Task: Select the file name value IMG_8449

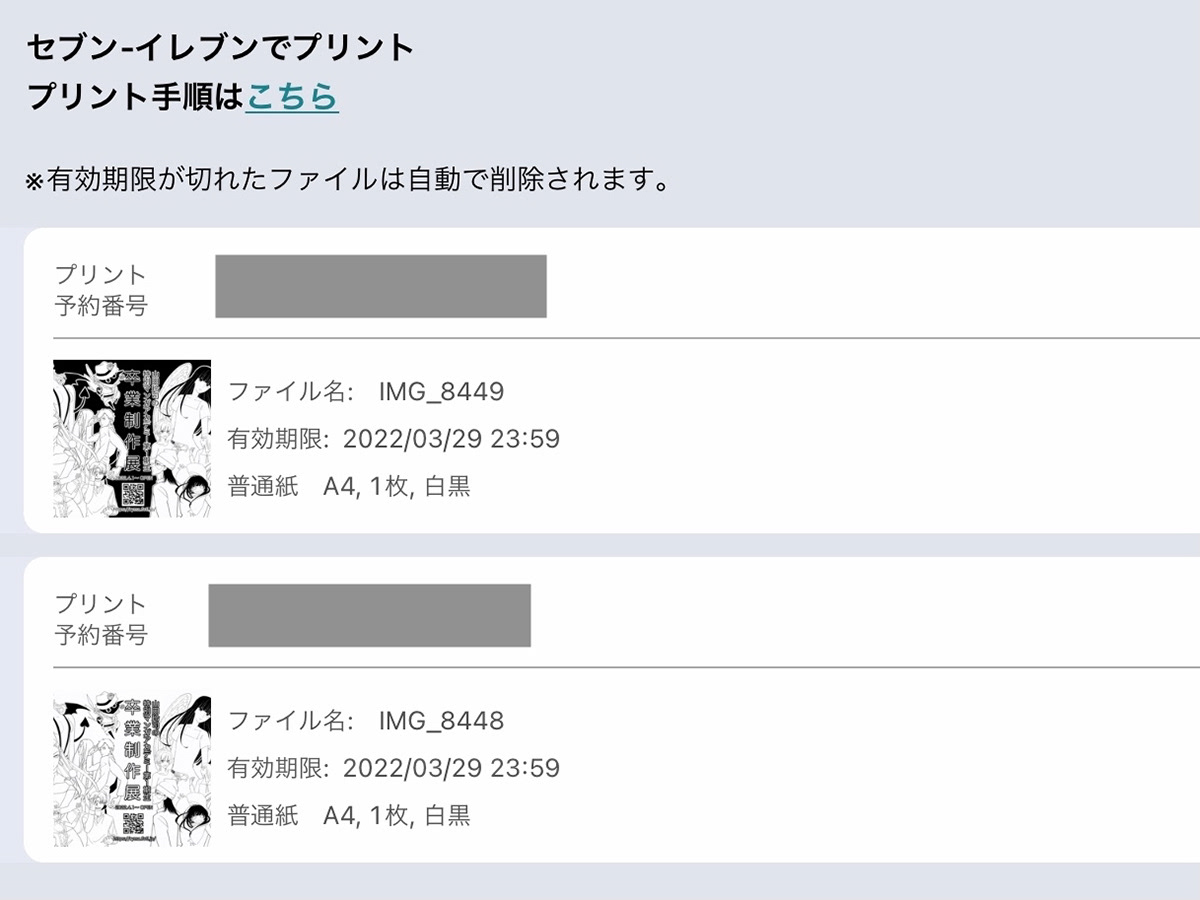Action: [x=441, y=391]
